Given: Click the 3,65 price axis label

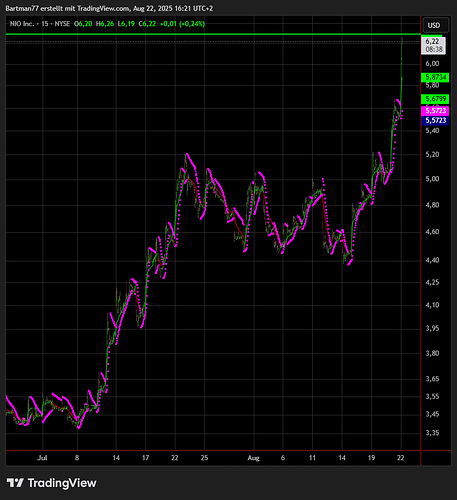Looking at the screenshot, I should [x=432, y=379].
